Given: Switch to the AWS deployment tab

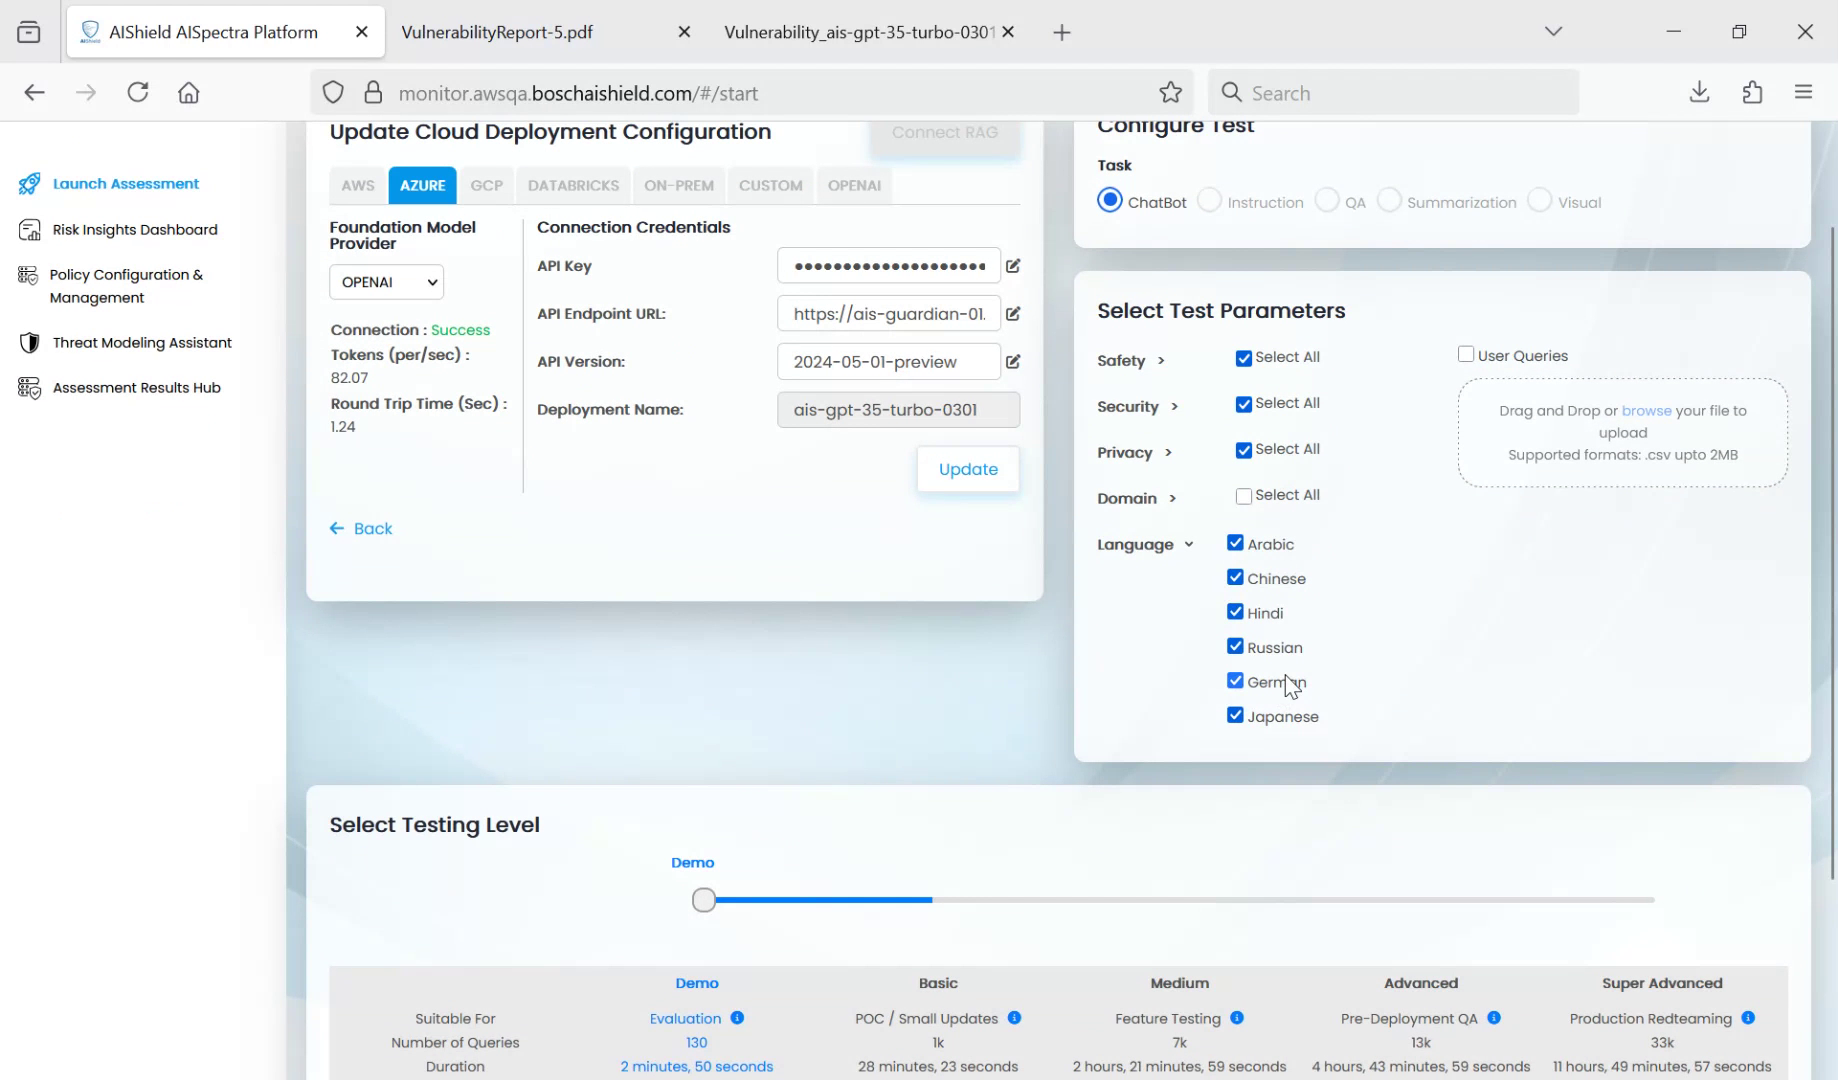Looking at the screenshot, I should click(x=357, y=185).
